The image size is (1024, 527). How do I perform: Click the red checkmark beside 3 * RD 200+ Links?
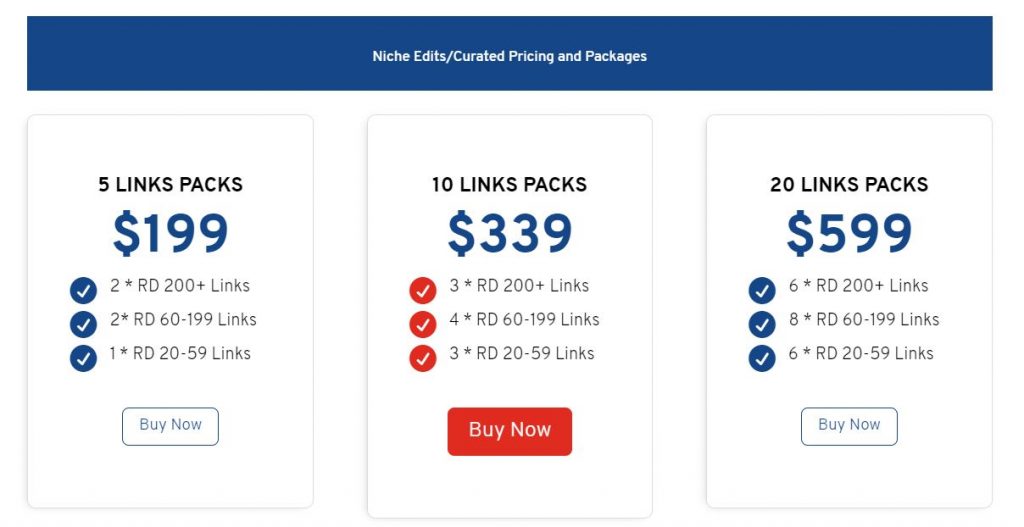[423, 291]
